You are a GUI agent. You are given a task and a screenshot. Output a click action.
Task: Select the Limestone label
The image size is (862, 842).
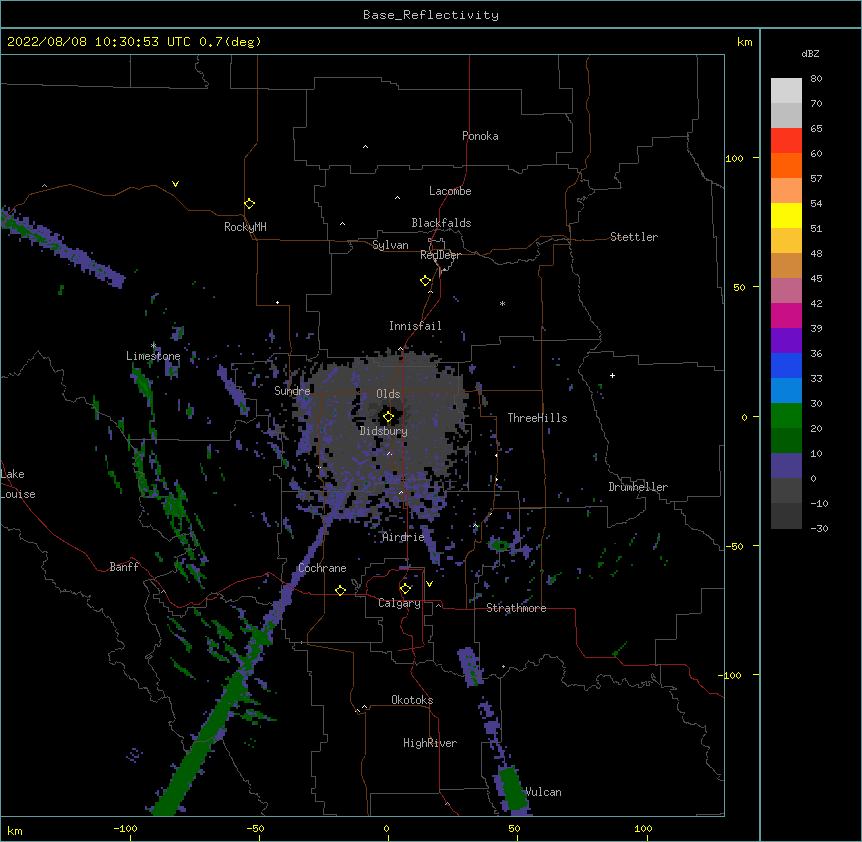click(153, 356)
